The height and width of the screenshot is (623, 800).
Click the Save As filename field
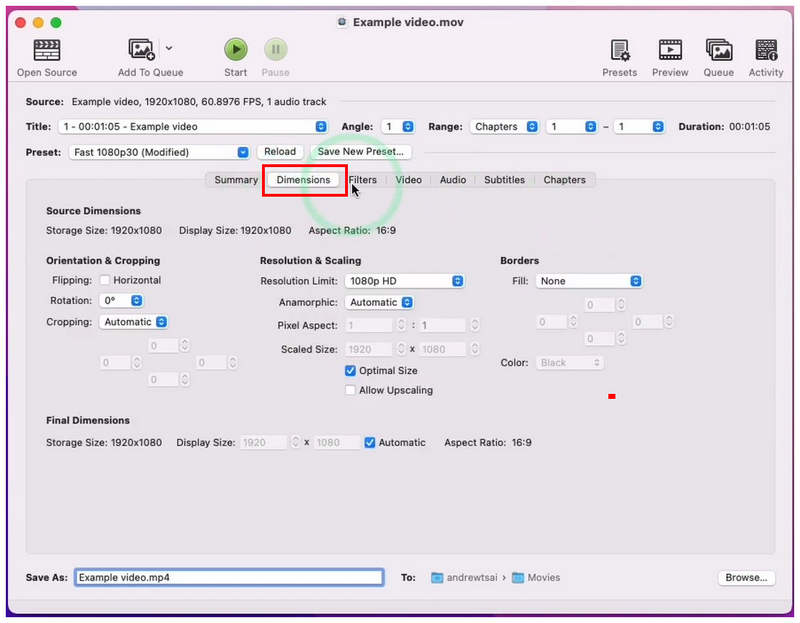tap(229, 578)
